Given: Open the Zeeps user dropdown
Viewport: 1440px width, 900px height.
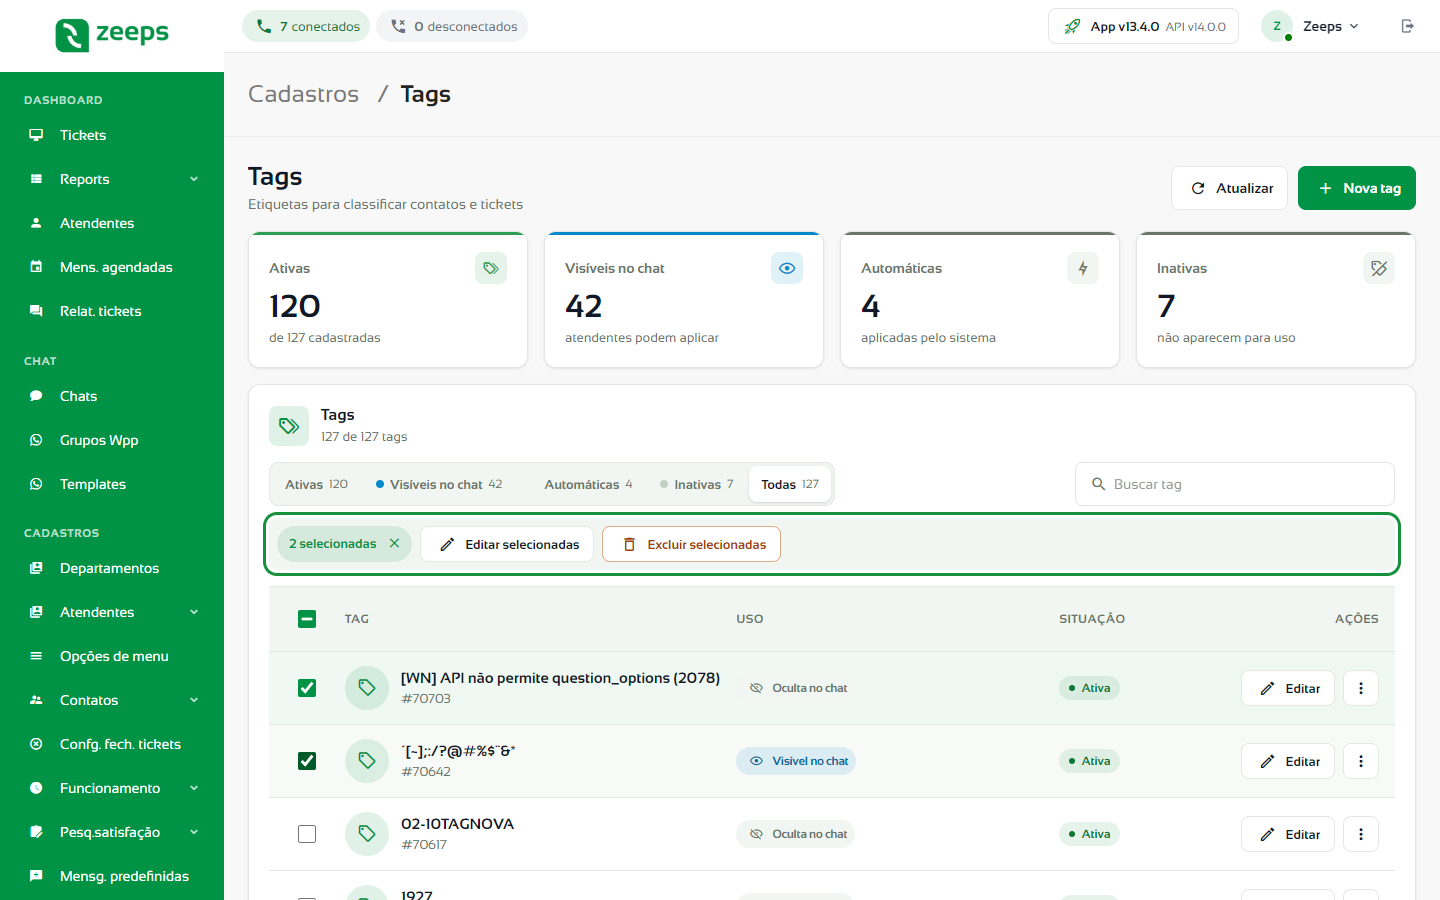Looking at the screenshot, I should point(1311,26).
